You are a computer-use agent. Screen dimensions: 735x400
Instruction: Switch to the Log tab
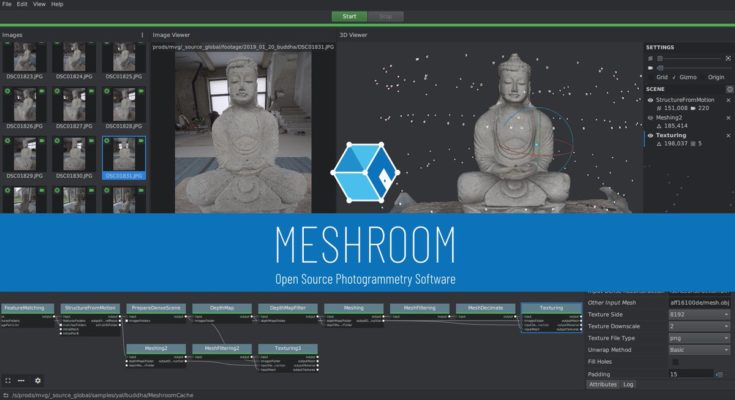(x=628, y=385)
